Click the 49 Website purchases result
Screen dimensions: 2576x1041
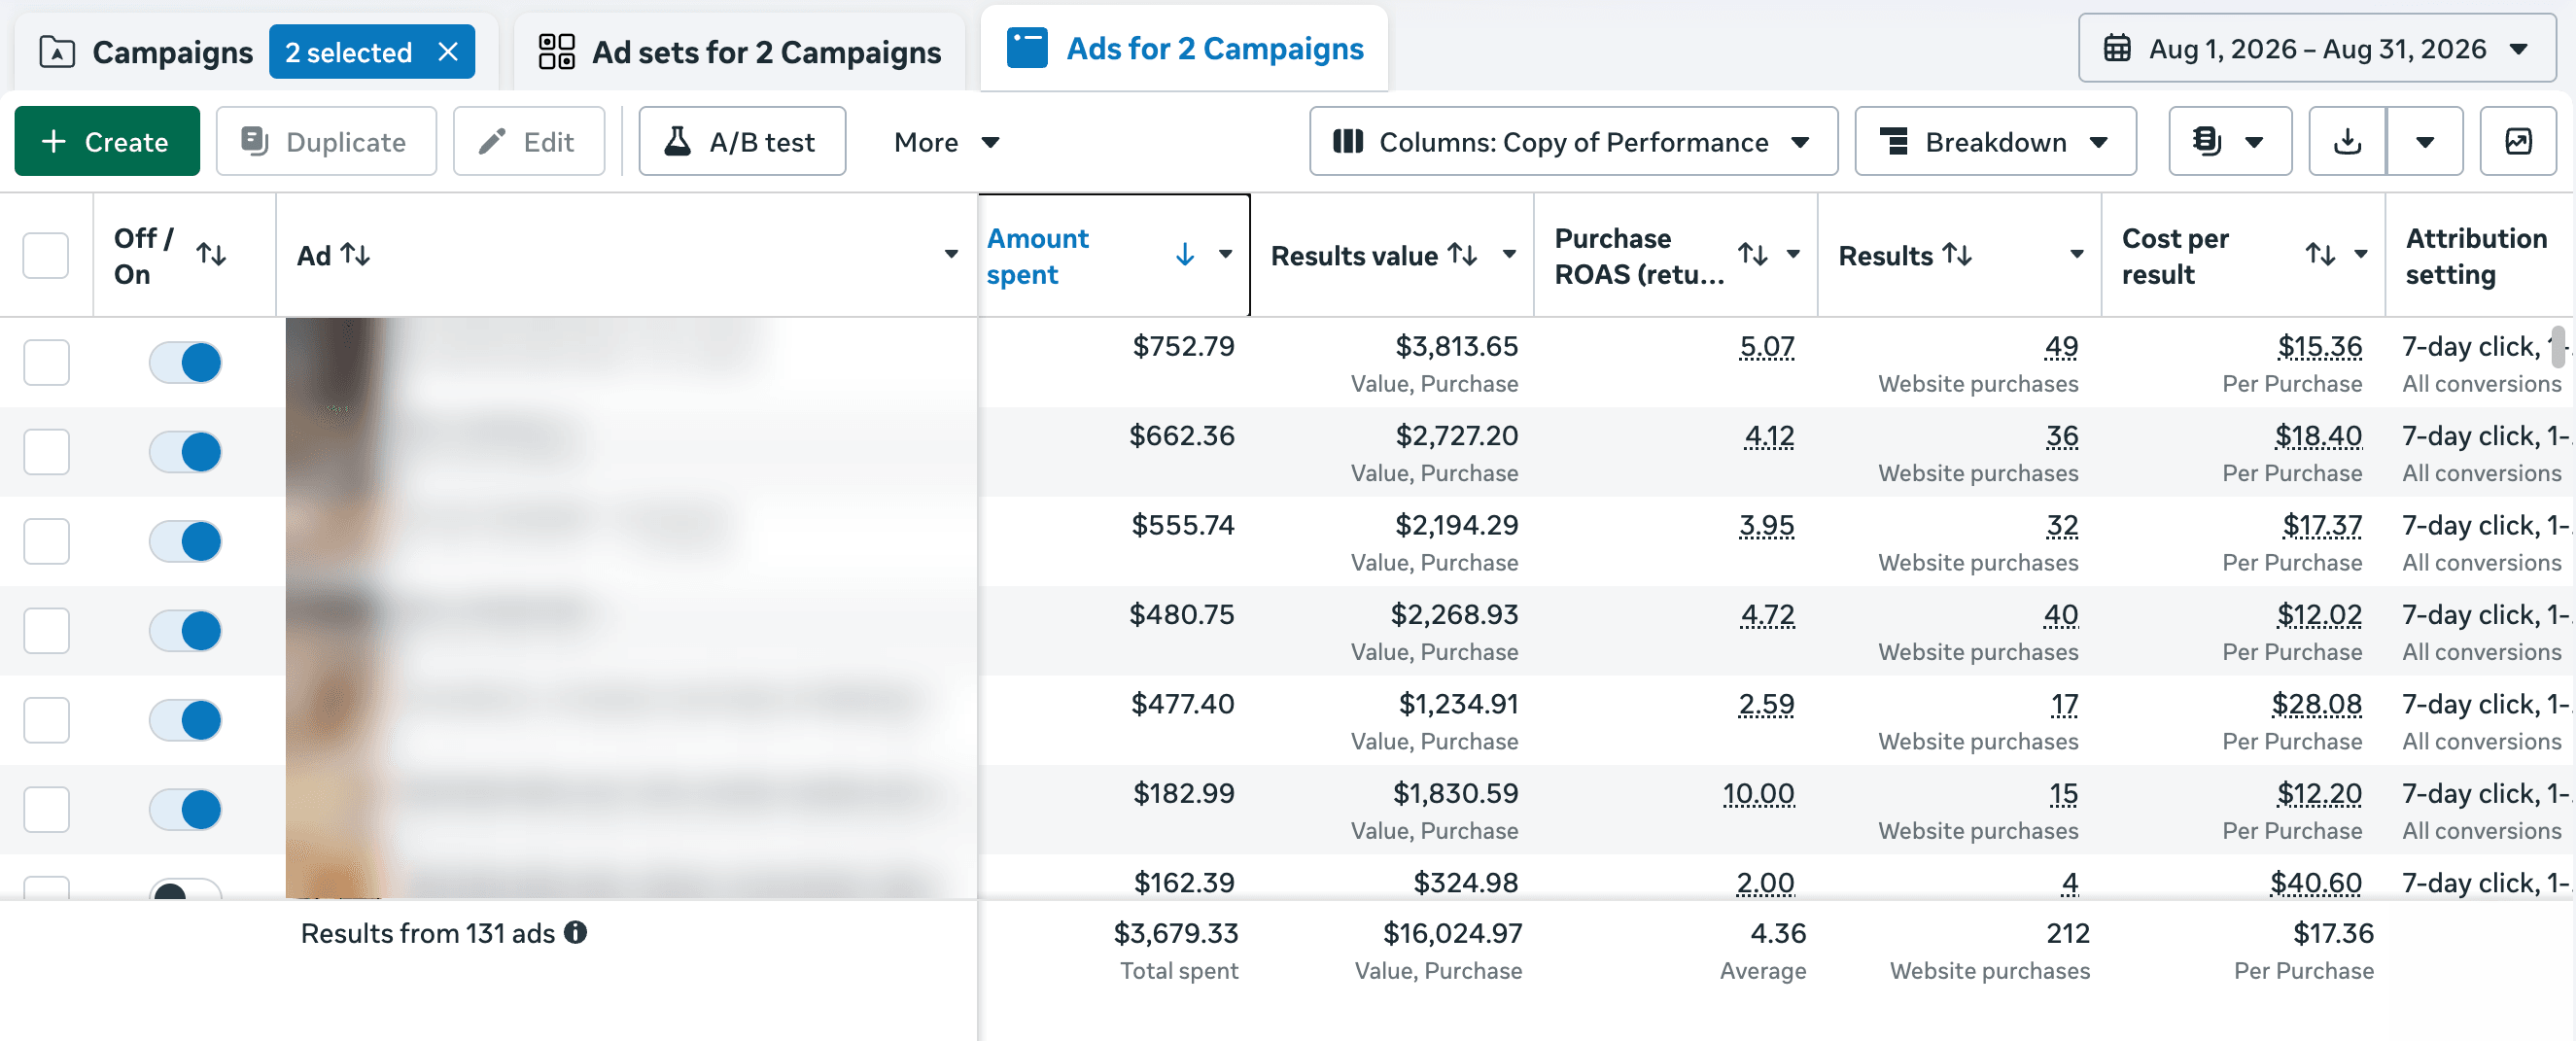click(x=2061, y=347)
